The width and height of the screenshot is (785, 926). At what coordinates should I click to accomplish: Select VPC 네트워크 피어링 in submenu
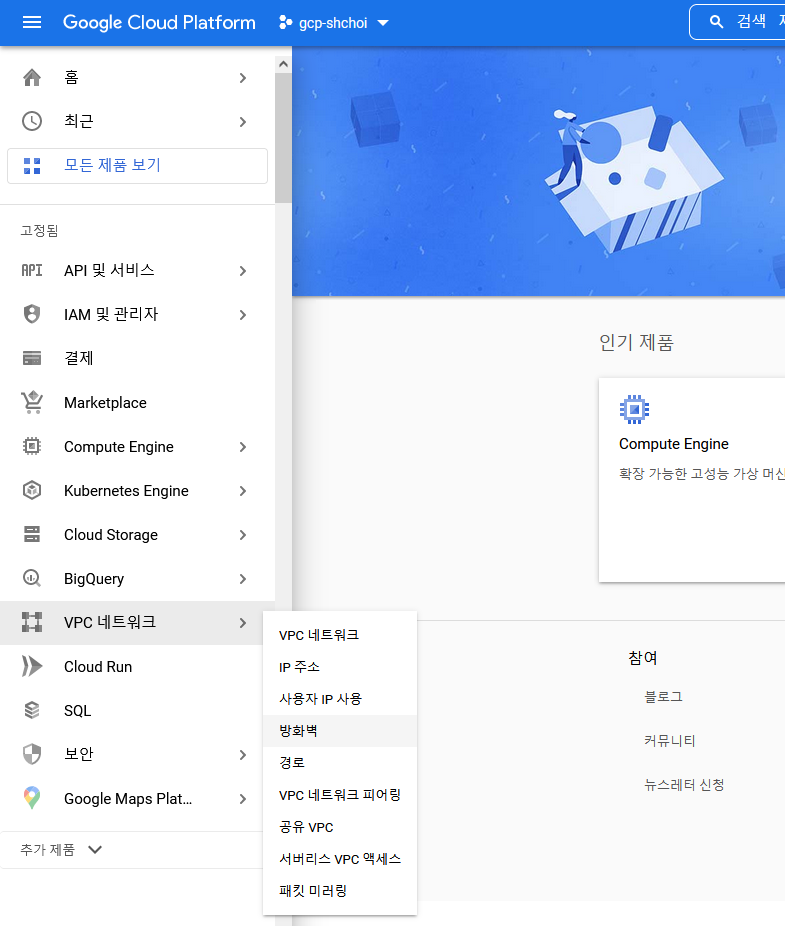click(340, 795)
